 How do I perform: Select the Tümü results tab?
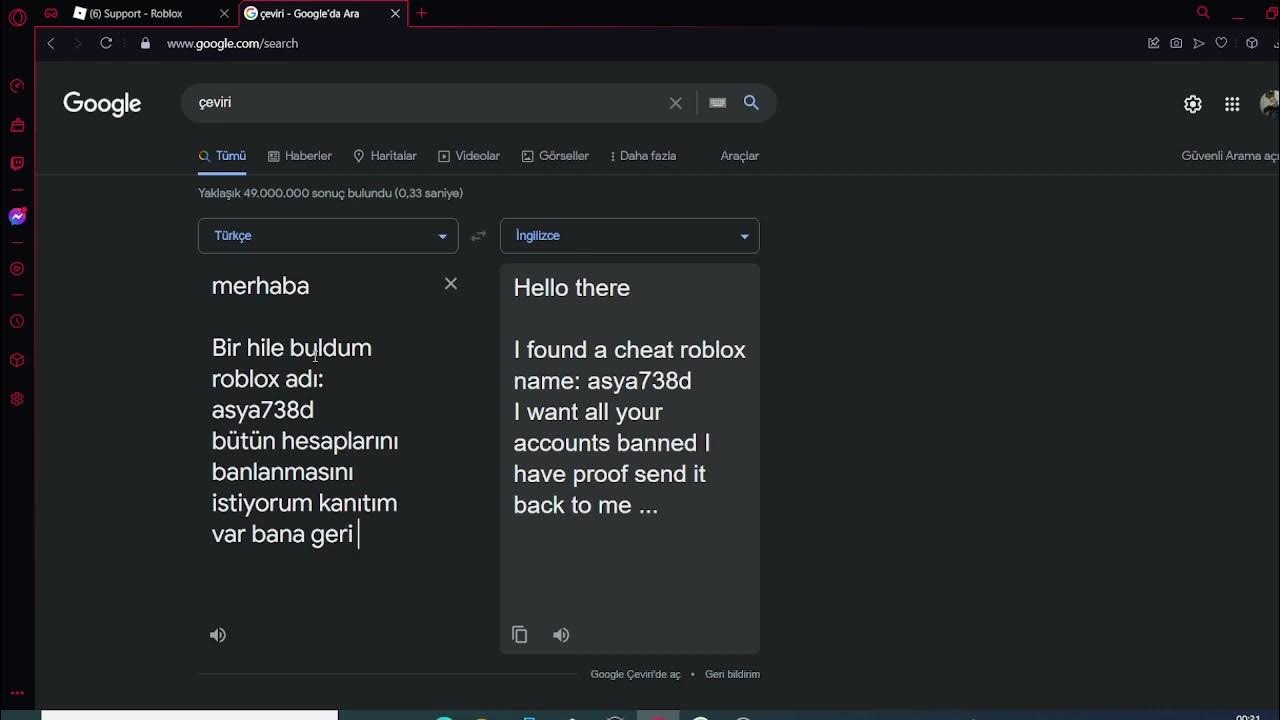pyautogui.click(x=222, y=156)
